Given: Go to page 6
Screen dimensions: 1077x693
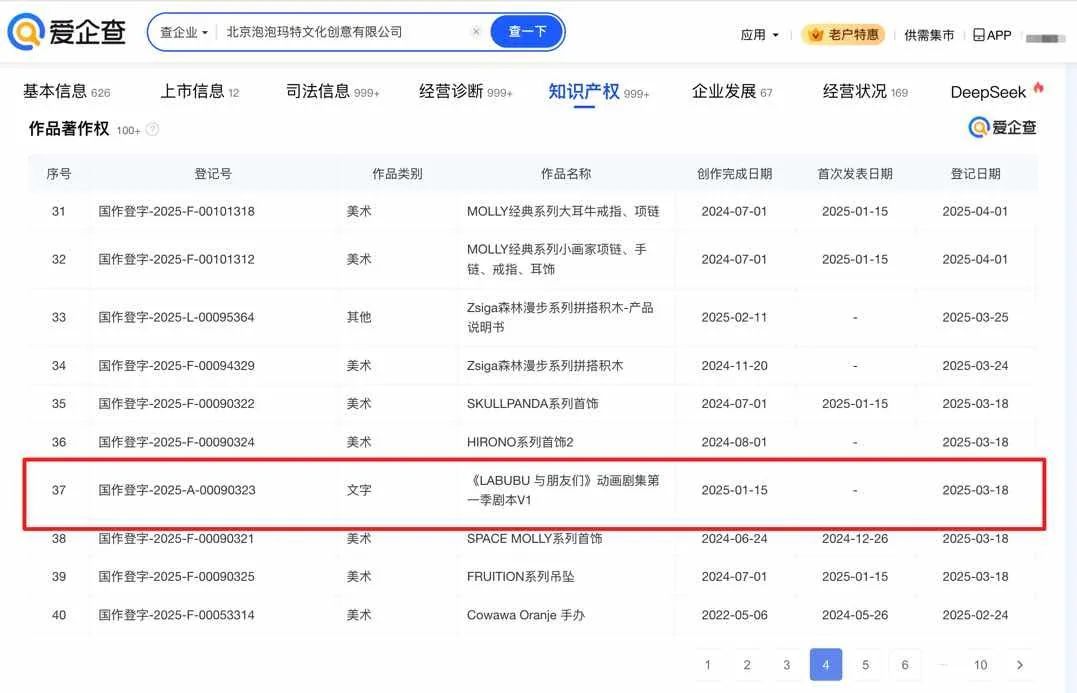Looking at the screenshot, I should tap(905, 665).
